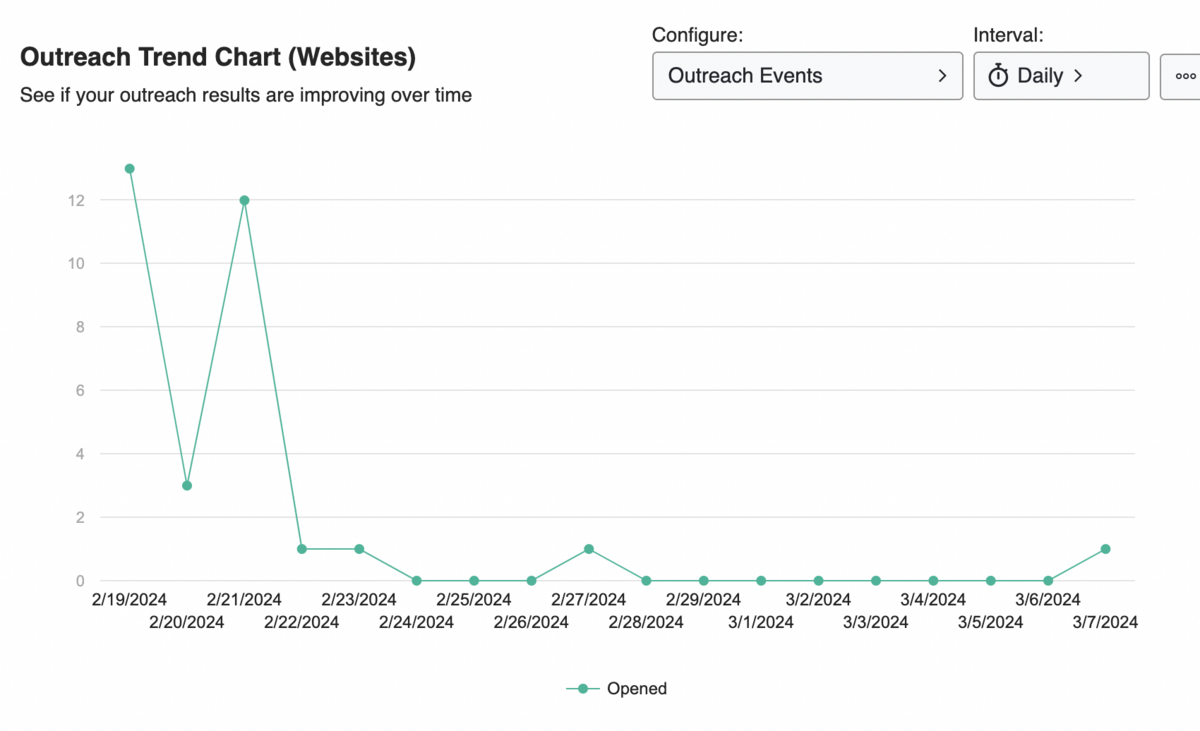Select the 2/29/2024 label on the x-axis
1200x731 pixels.
(703, 599)
